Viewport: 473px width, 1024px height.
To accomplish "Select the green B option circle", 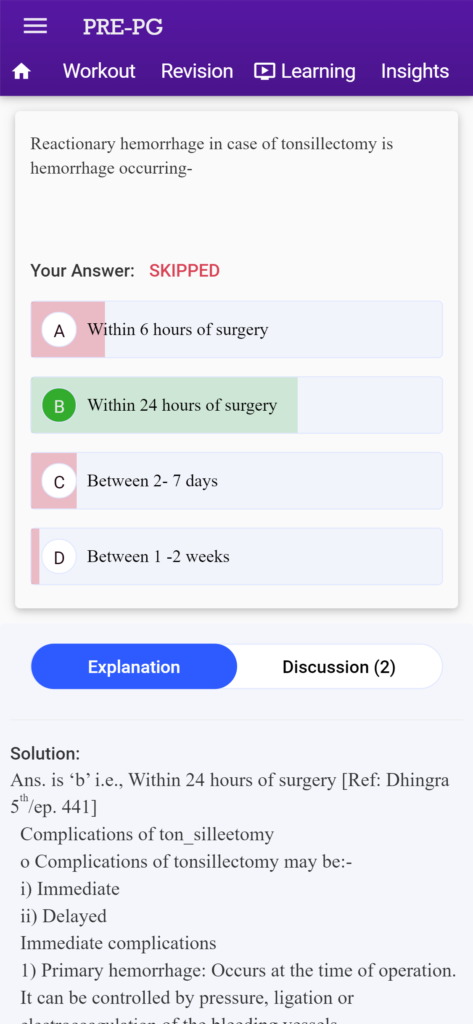I will pyautogui.click(x=59, y=406).
